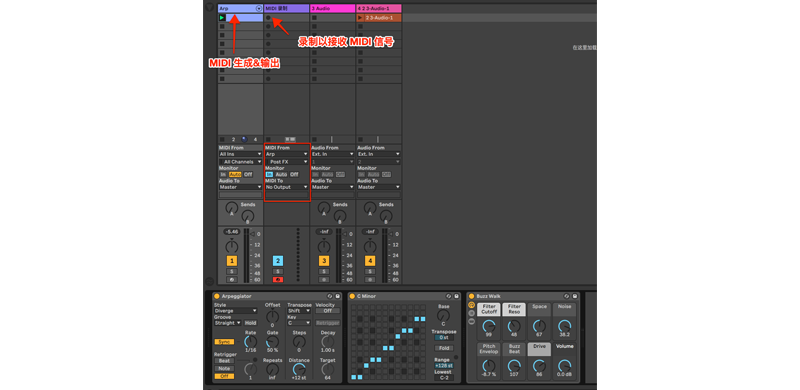Click the Arp track title fold icon
Image resolution: width=800 pixels, height=390 pixels.
[259, 8]
